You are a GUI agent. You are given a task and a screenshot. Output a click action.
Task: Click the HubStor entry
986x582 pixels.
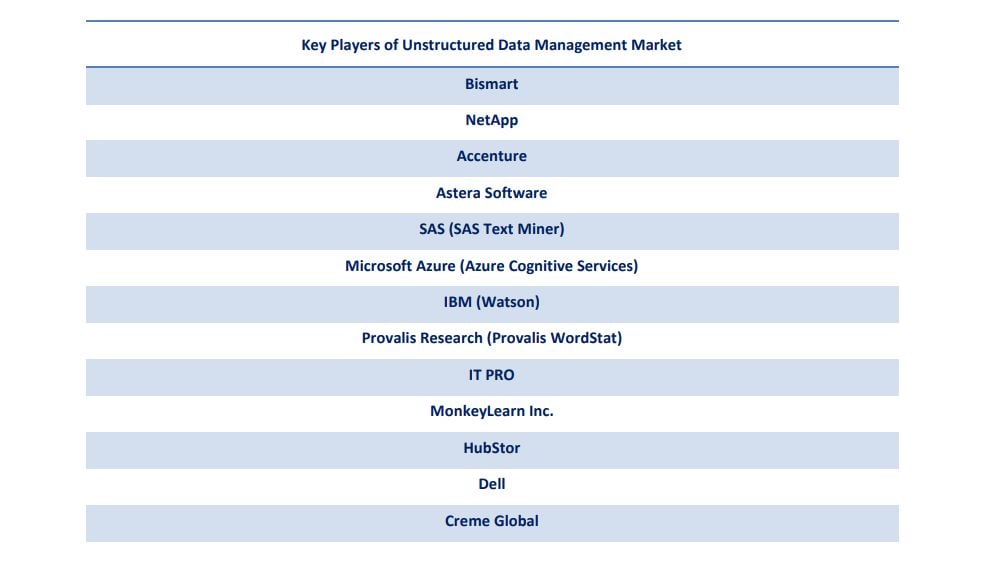point(492,448)
